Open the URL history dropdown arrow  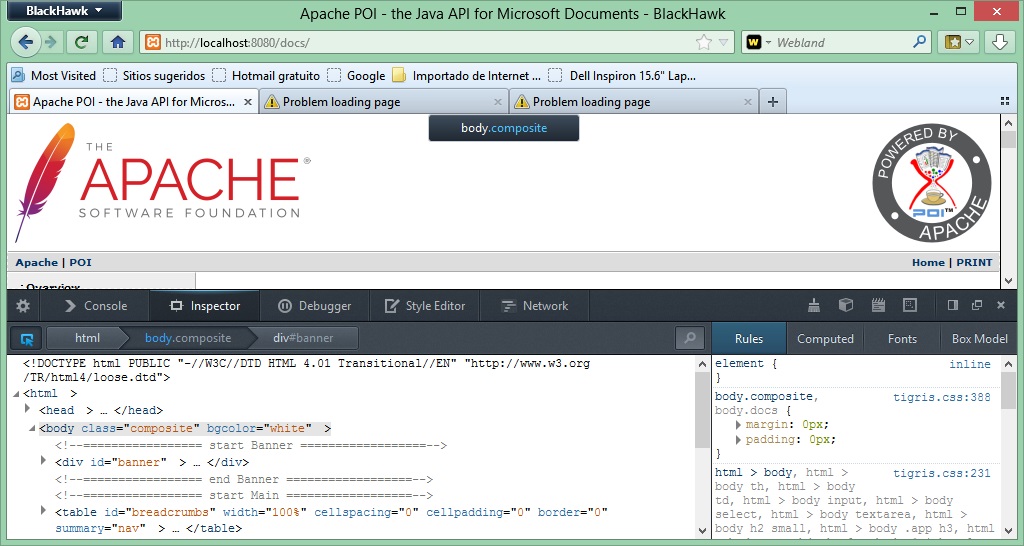coord(724,42)
